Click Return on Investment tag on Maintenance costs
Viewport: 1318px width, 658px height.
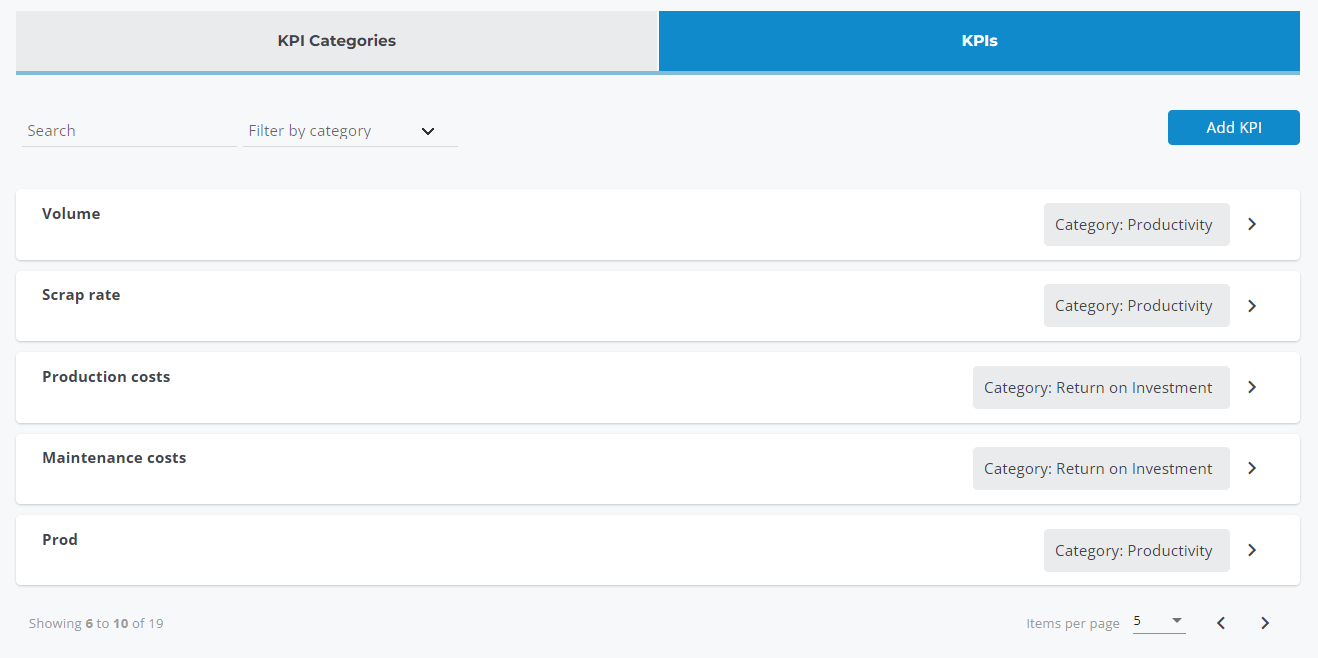(x=1100, y=468)
